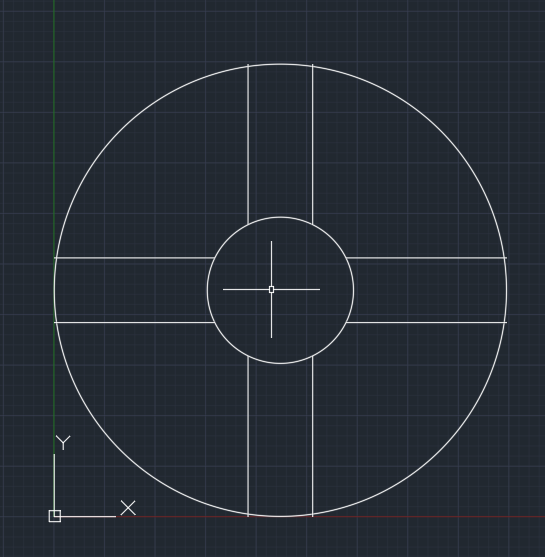
Task: Select the lower-left vertical line segment
Action: 248,436
